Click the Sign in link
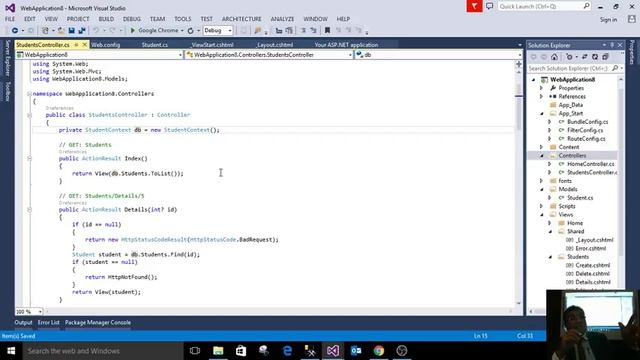640x360 pixels. point(608,20)
